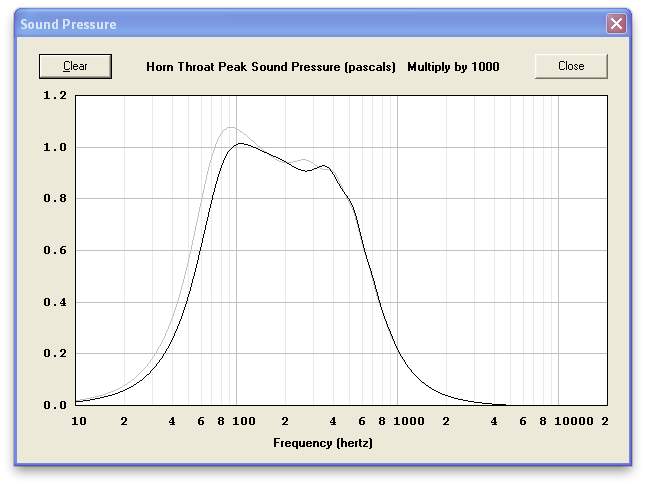Click the 1.2 y-axis value
Screen dimensions: 646x486
pos(55,96)
